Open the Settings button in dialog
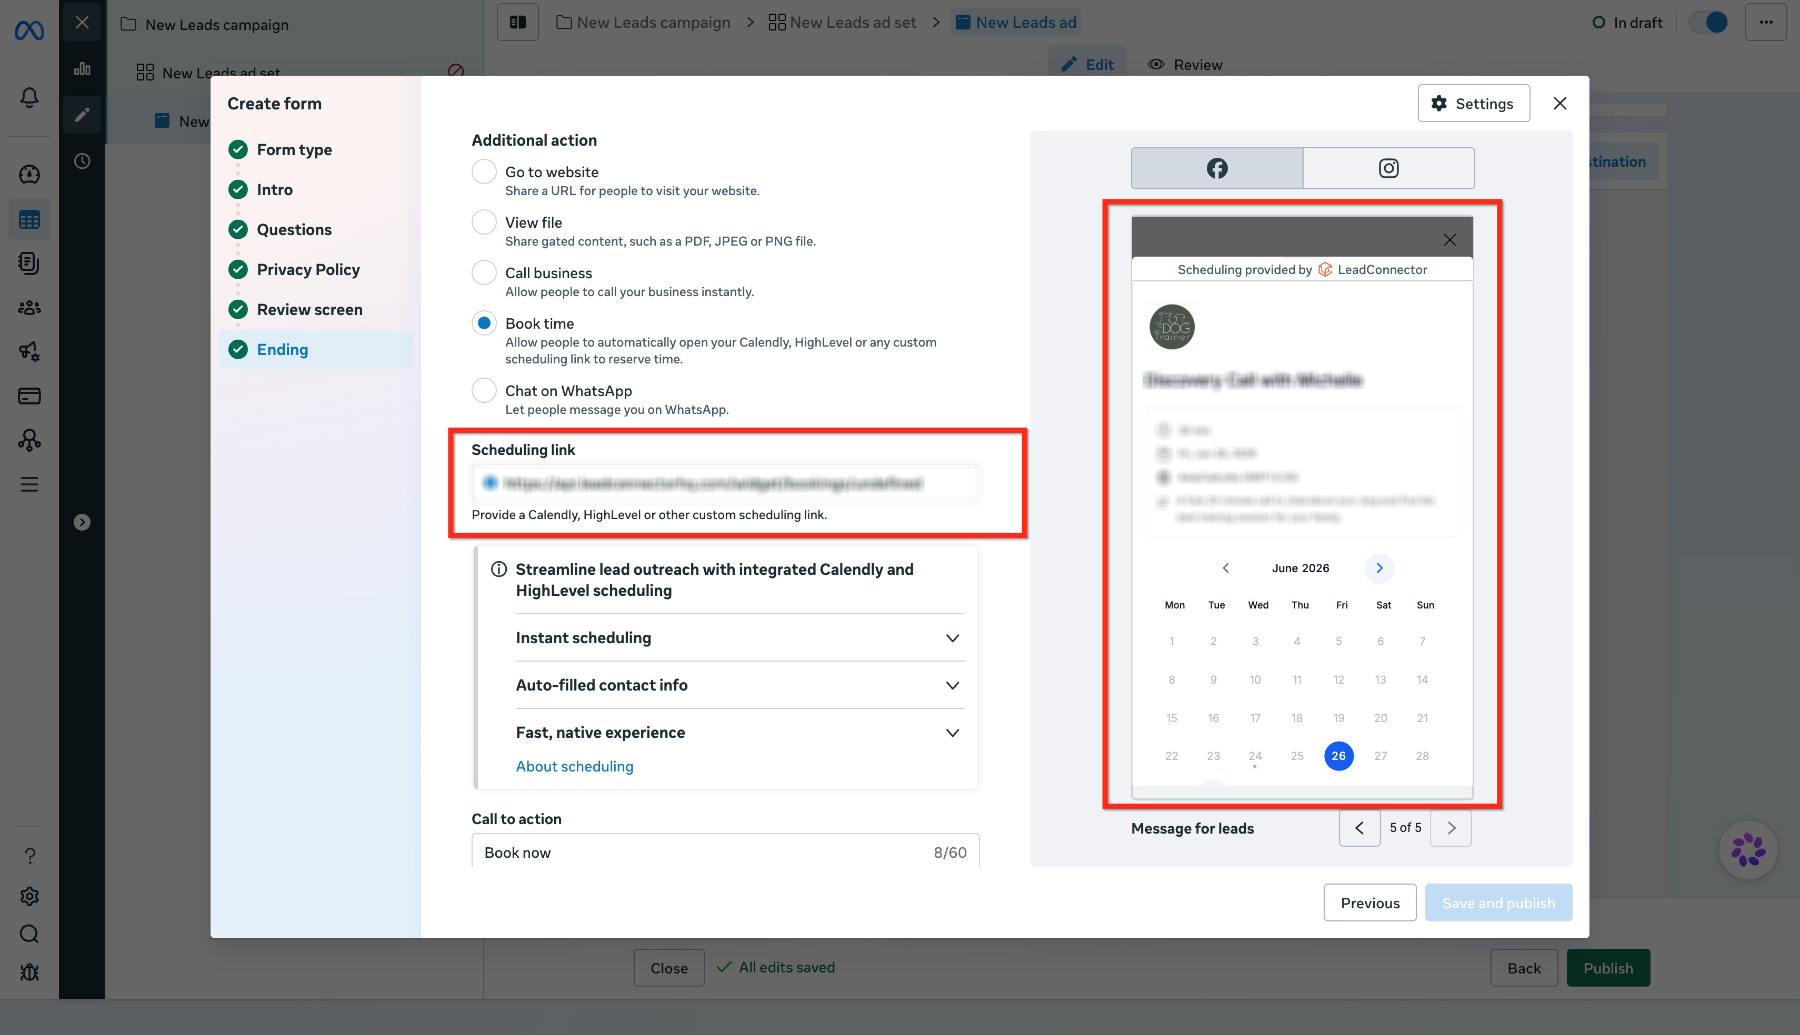The width and height of the screenshot is (1800, 1035). click(x=1474, y=103)
